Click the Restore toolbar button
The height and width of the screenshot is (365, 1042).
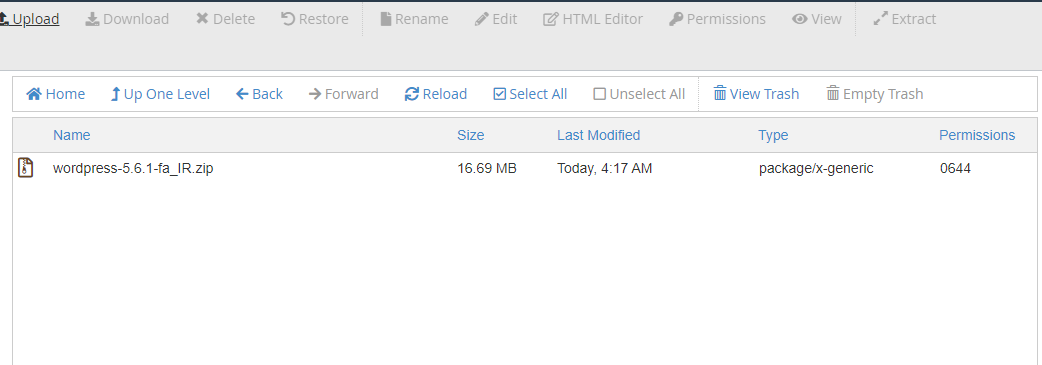[x=315, y=19]
